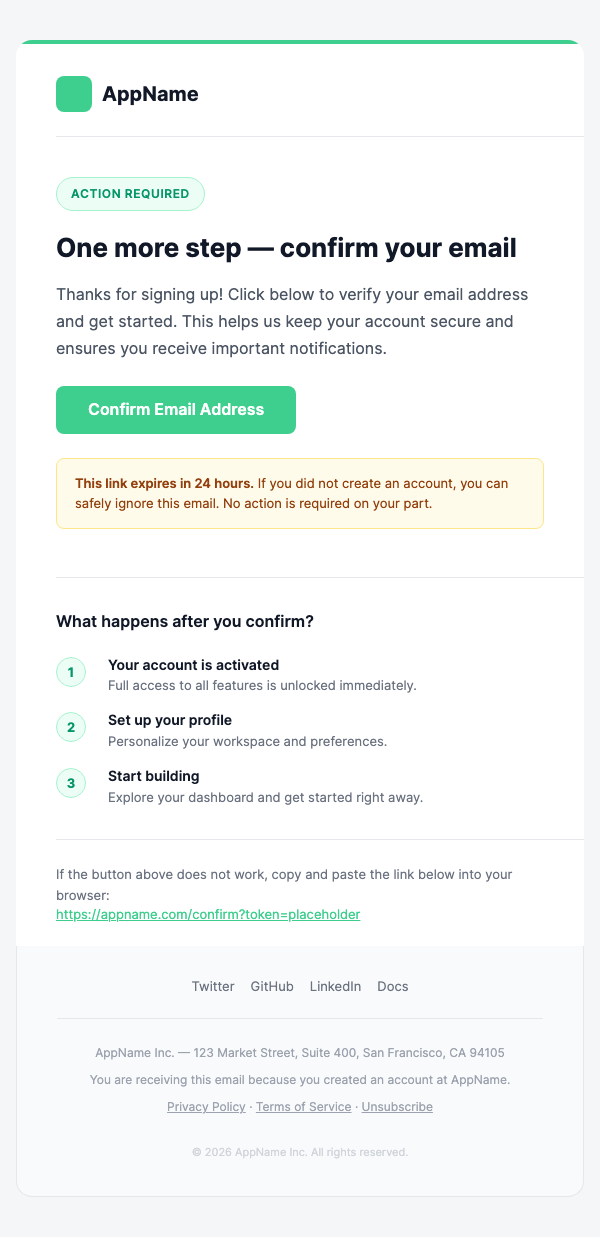
Task: Open the Twitter social link
Action: [213, 986]
